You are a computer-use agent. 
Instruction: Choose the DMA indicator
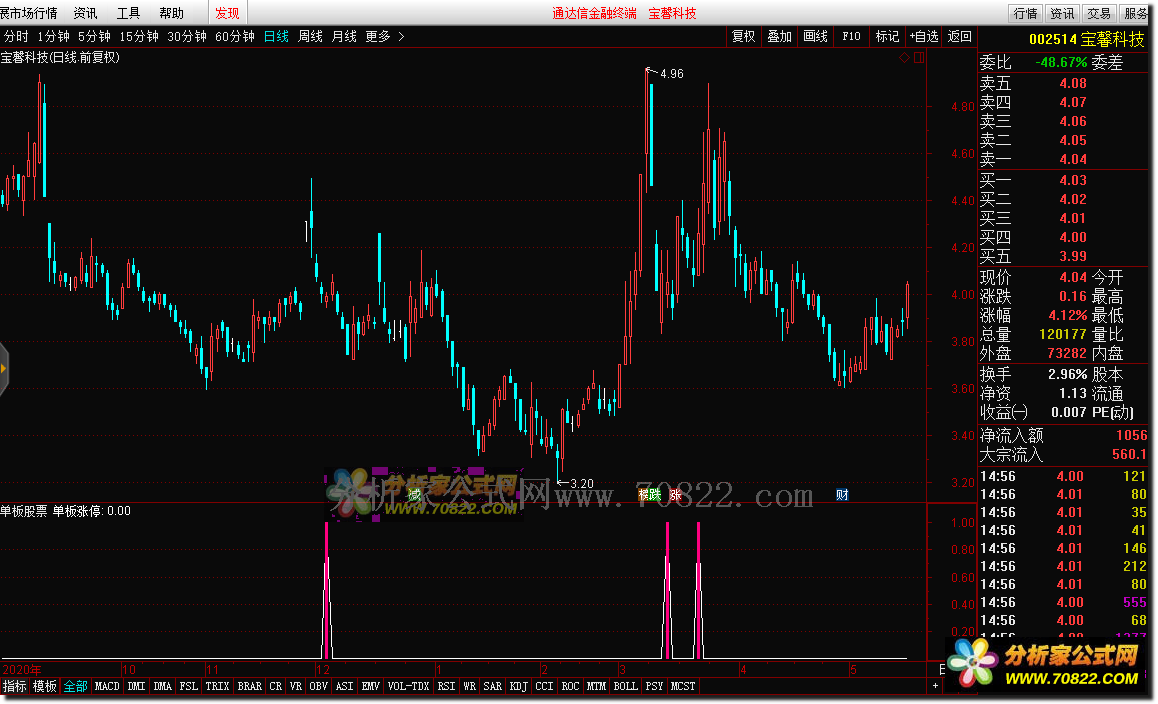coord(162,686)
